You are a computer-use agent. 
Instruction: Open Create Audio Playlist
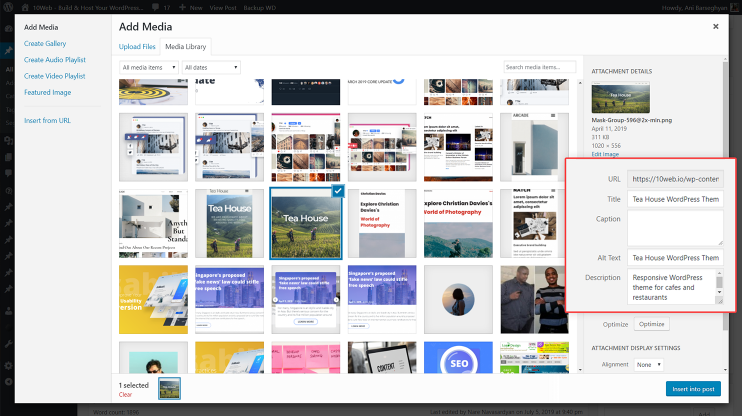55,60
